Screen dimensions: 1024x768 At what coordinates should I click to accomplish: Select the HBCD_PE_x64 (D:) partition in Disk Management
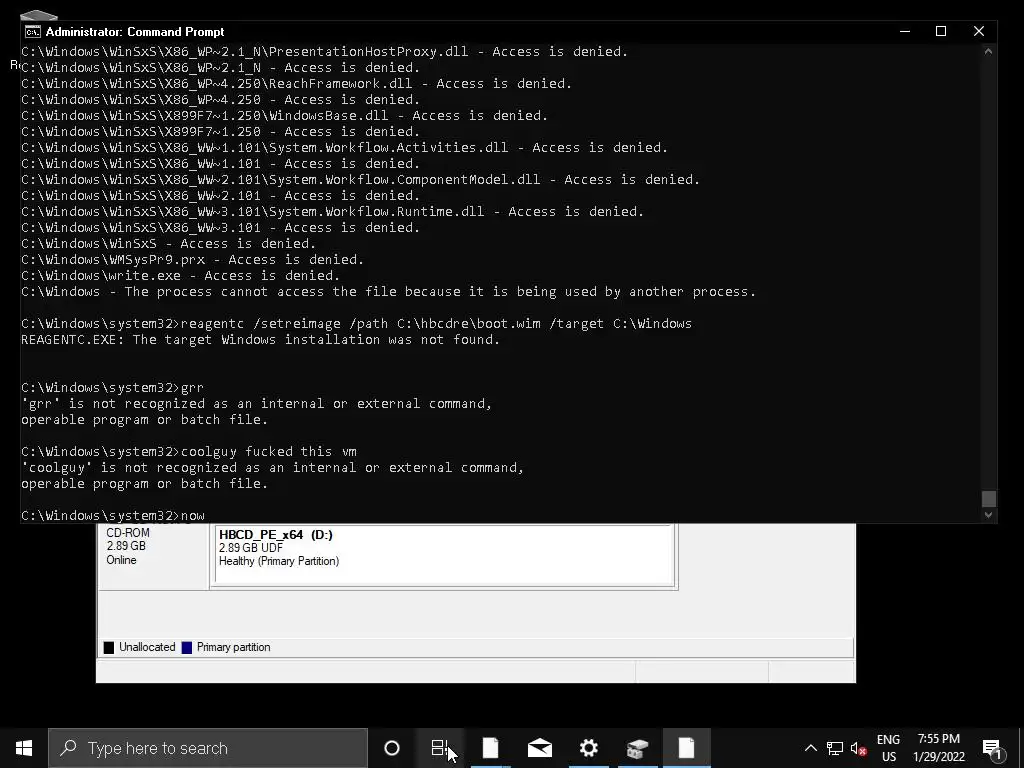coord(444,555)
